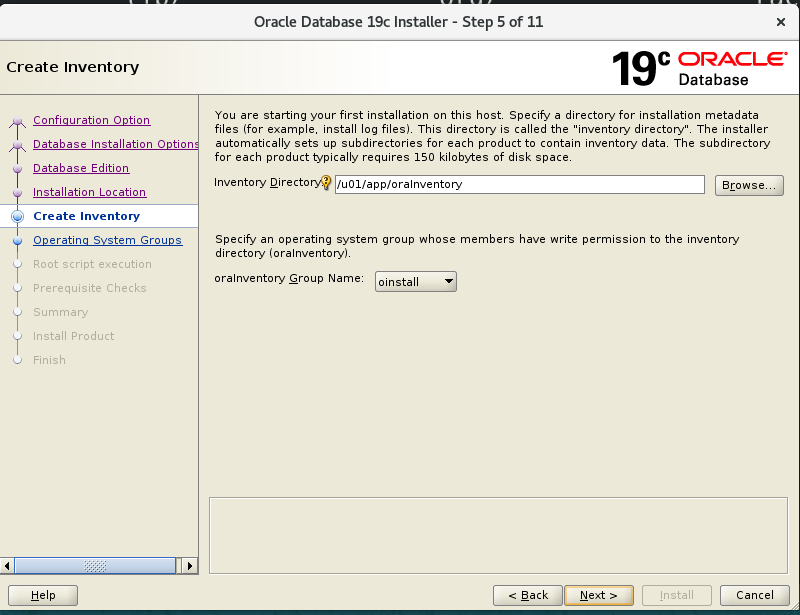
Task: Click the Database Edition step marker dot
Action: click(x=17, y=168)
